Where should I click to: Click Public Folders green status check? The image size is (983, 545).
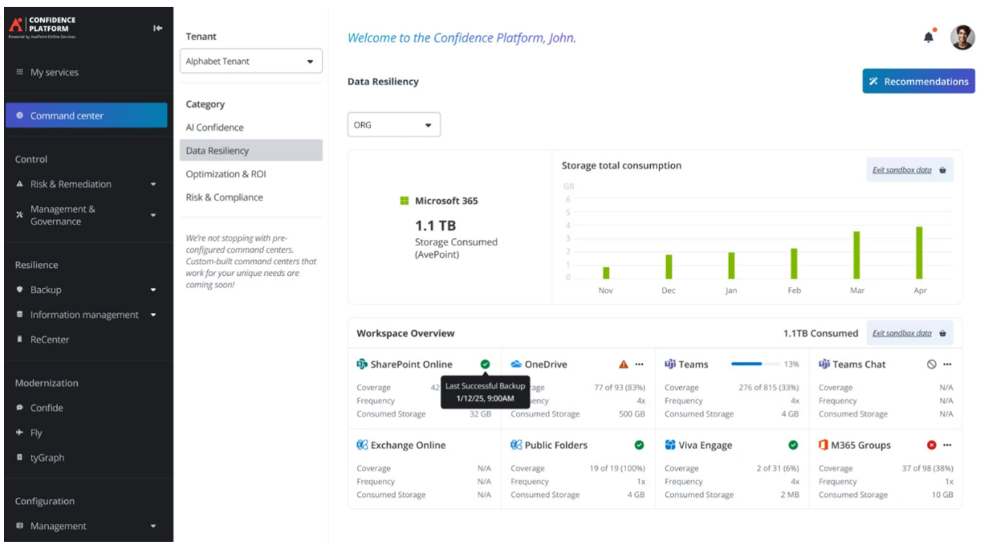point(639,445)
